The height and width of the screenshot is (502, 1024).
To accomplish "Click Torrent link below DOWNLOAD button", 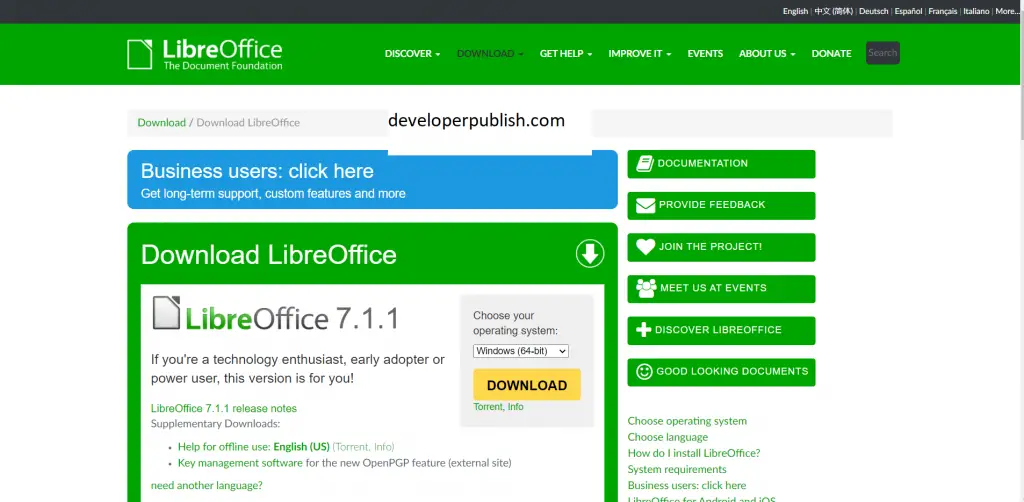I will click(488, 407).
